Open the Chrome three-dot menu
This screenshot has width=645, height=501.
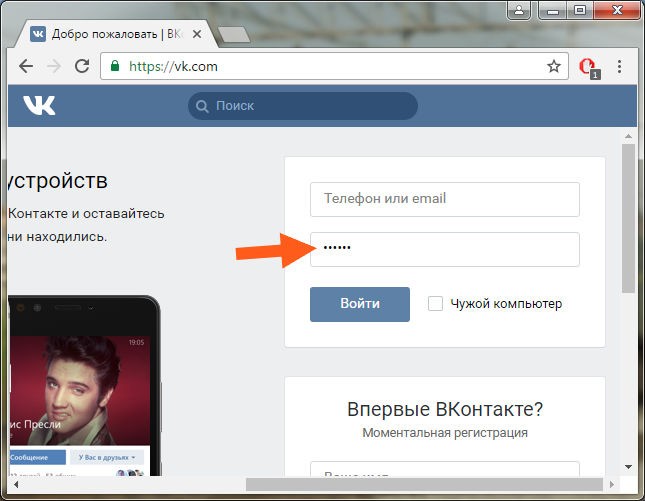tap(619, 66)
